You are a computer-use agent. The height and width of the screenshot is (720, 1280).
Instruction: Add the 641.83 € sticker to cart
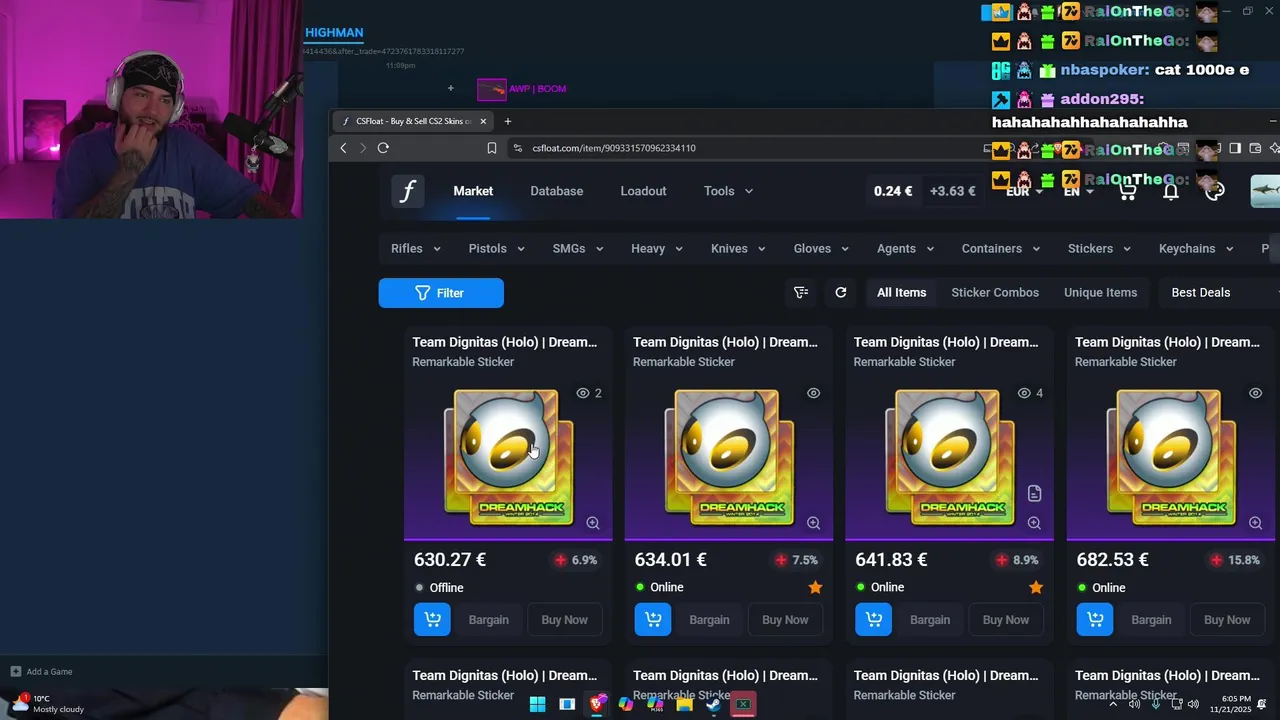tap(874, 620)
